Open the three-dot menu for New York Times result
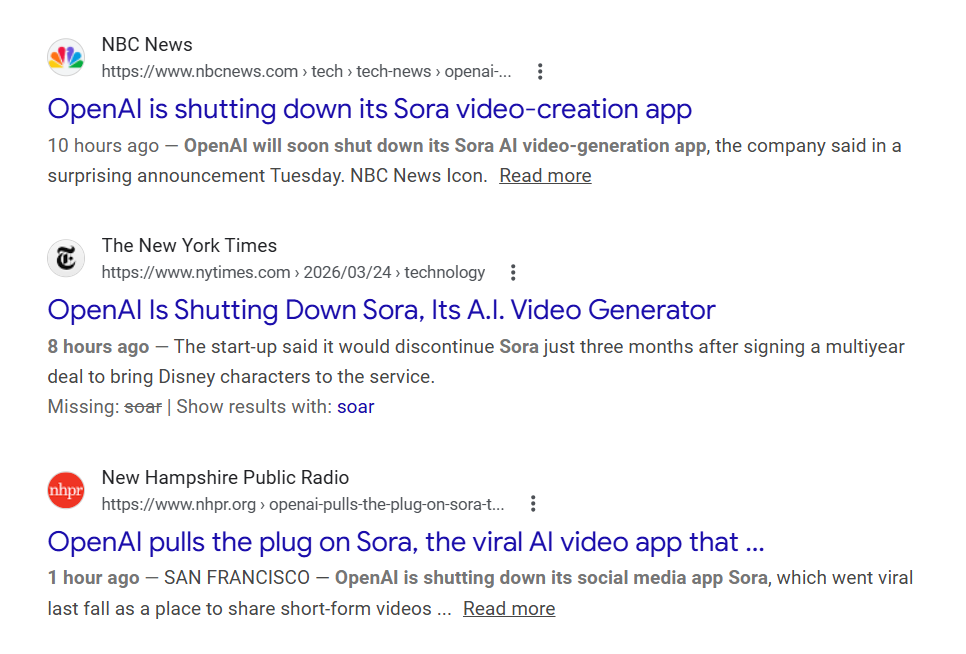 [x=513, y=272]
